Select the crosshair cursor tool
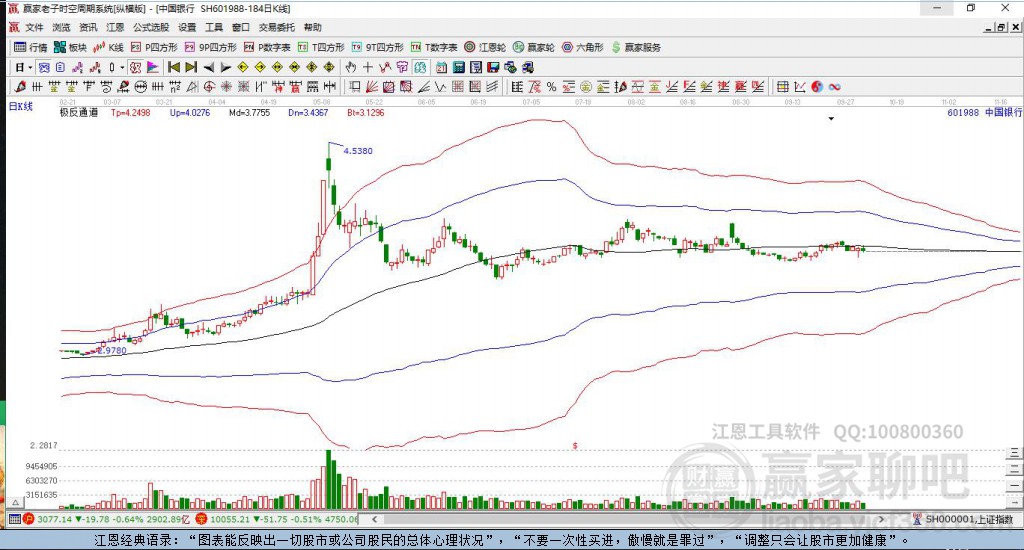 [368, 67]
